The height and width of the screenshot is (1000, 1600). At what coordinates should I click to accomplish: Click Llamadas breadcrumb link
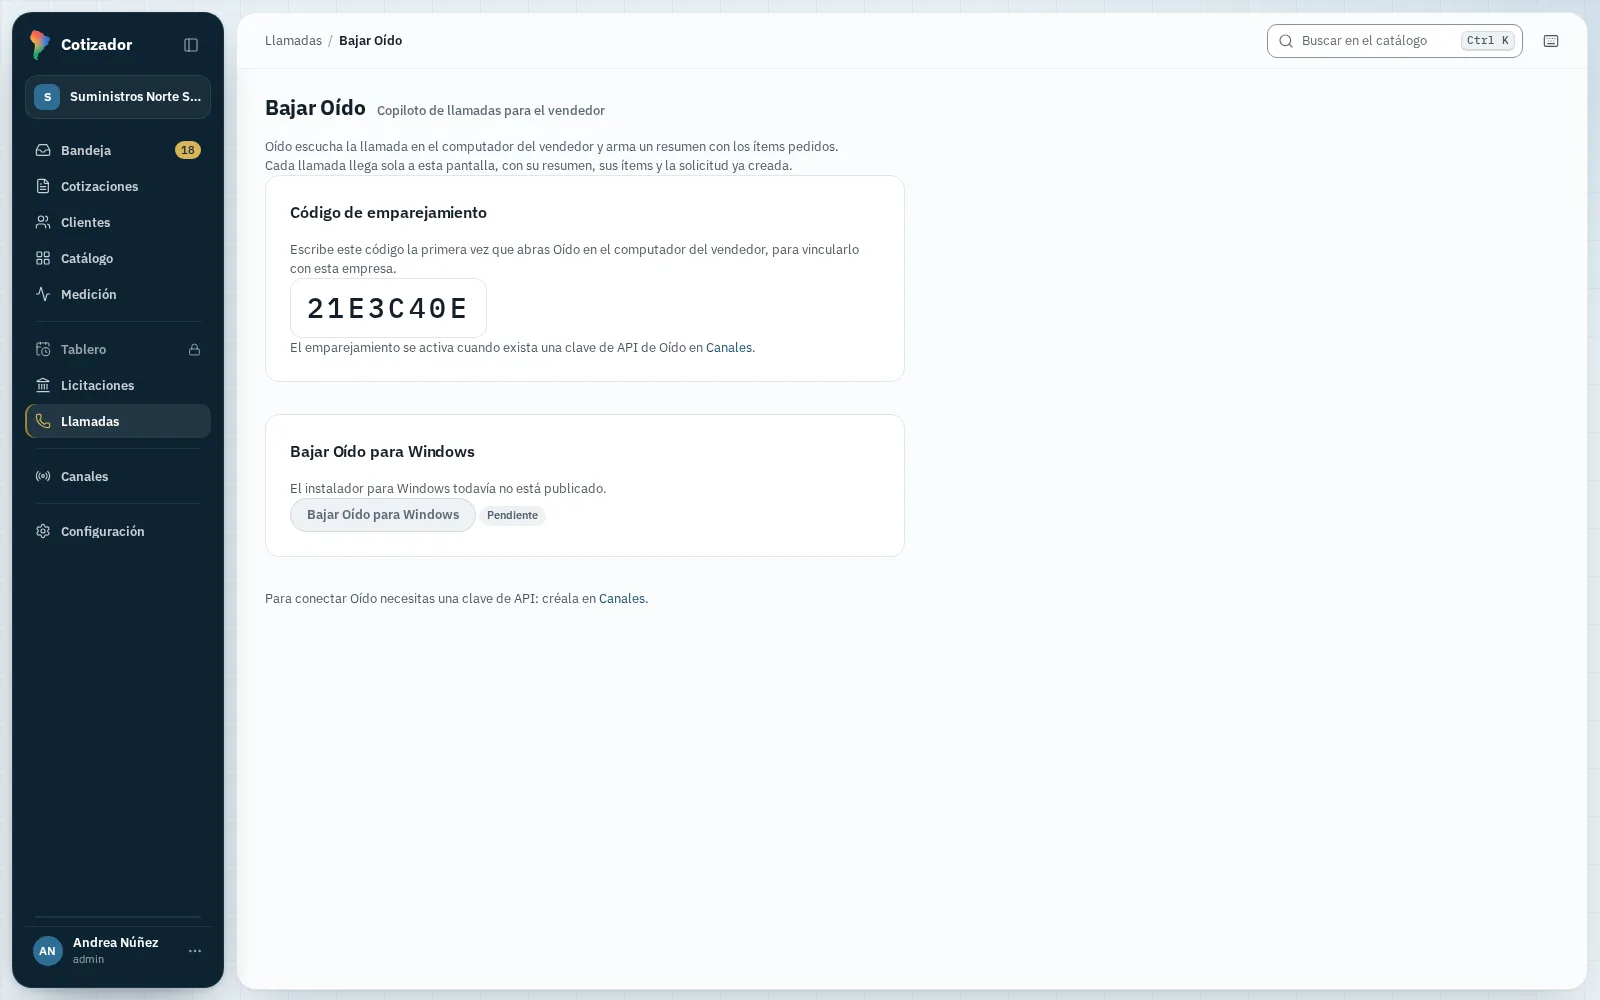pos(293,41)
